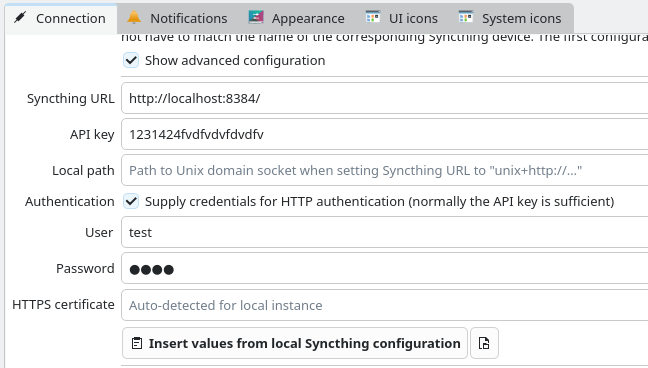Focus the Password field
Image resolution: width=648 pixels, height=368 pixels.
[x=384, y=268]
